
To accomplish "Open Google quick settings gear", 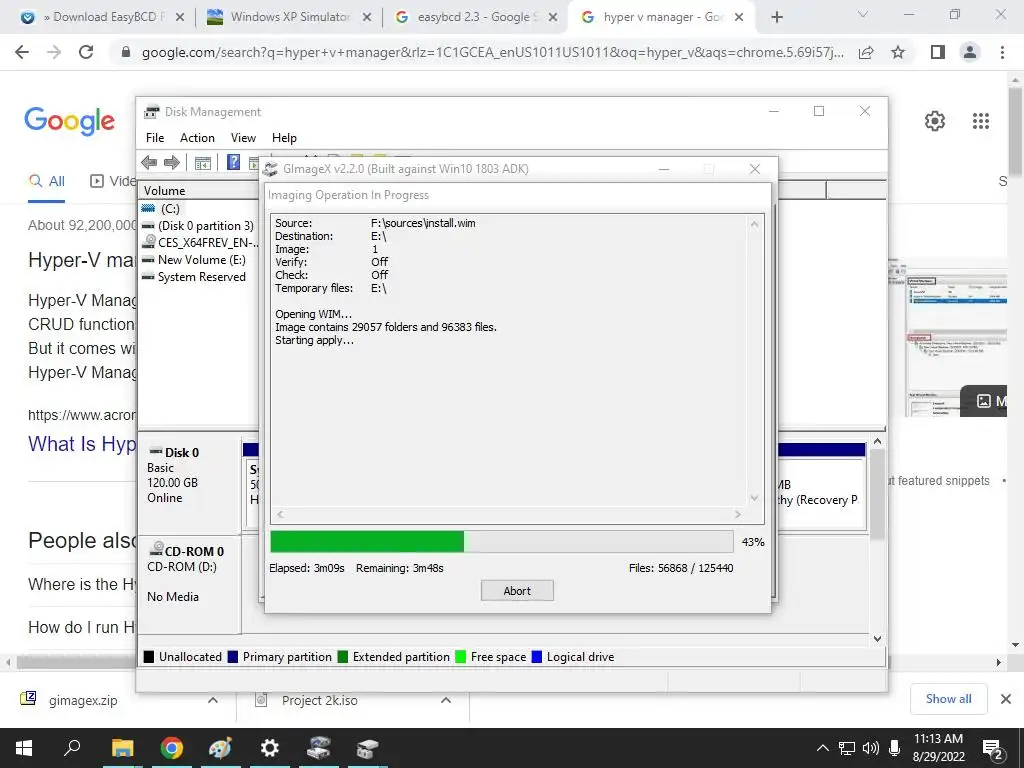I will pyautogui.click(x=935, y=121).
